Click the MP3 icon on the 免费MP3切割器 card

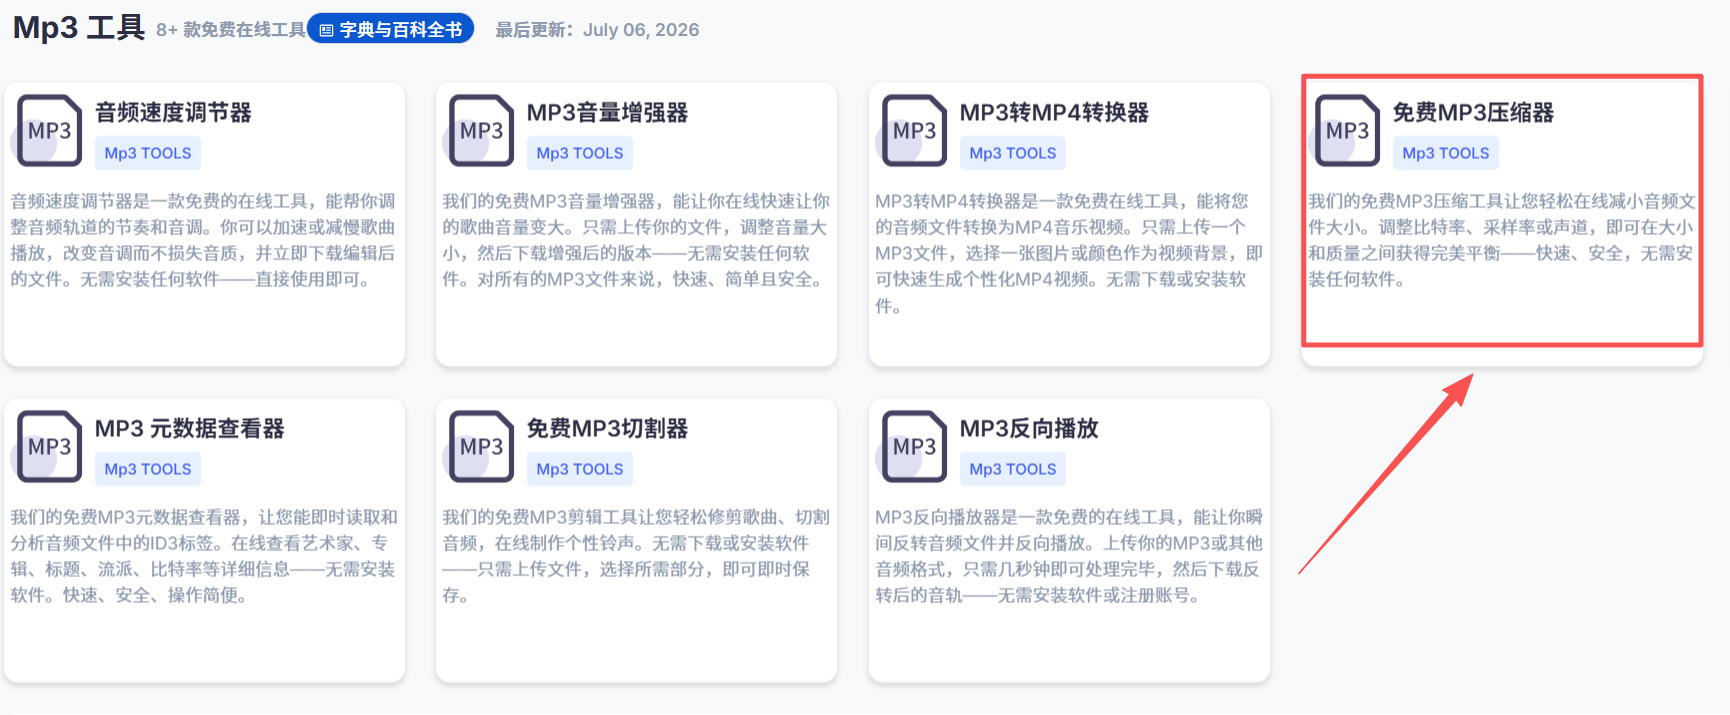479,446
